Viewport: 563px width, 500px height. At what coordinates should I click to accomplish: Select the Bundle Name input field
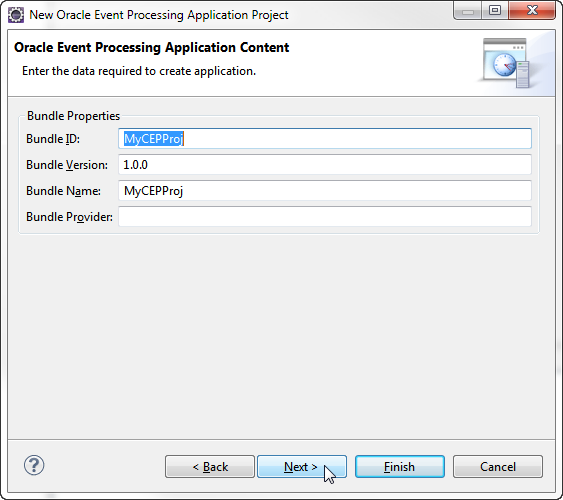coord(325,191)
